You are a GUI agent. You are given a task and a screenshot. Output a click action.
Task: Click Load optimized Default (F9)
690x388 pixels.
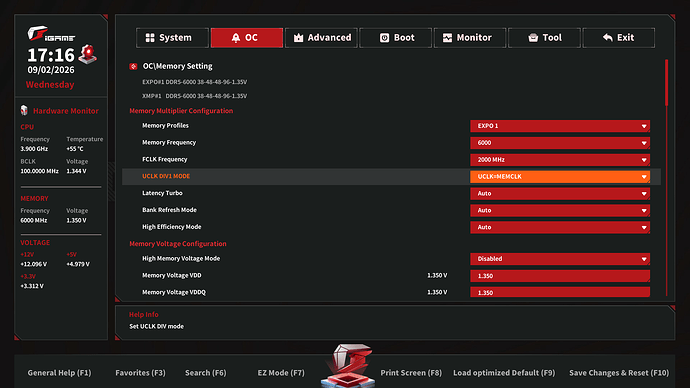point(504,373)
